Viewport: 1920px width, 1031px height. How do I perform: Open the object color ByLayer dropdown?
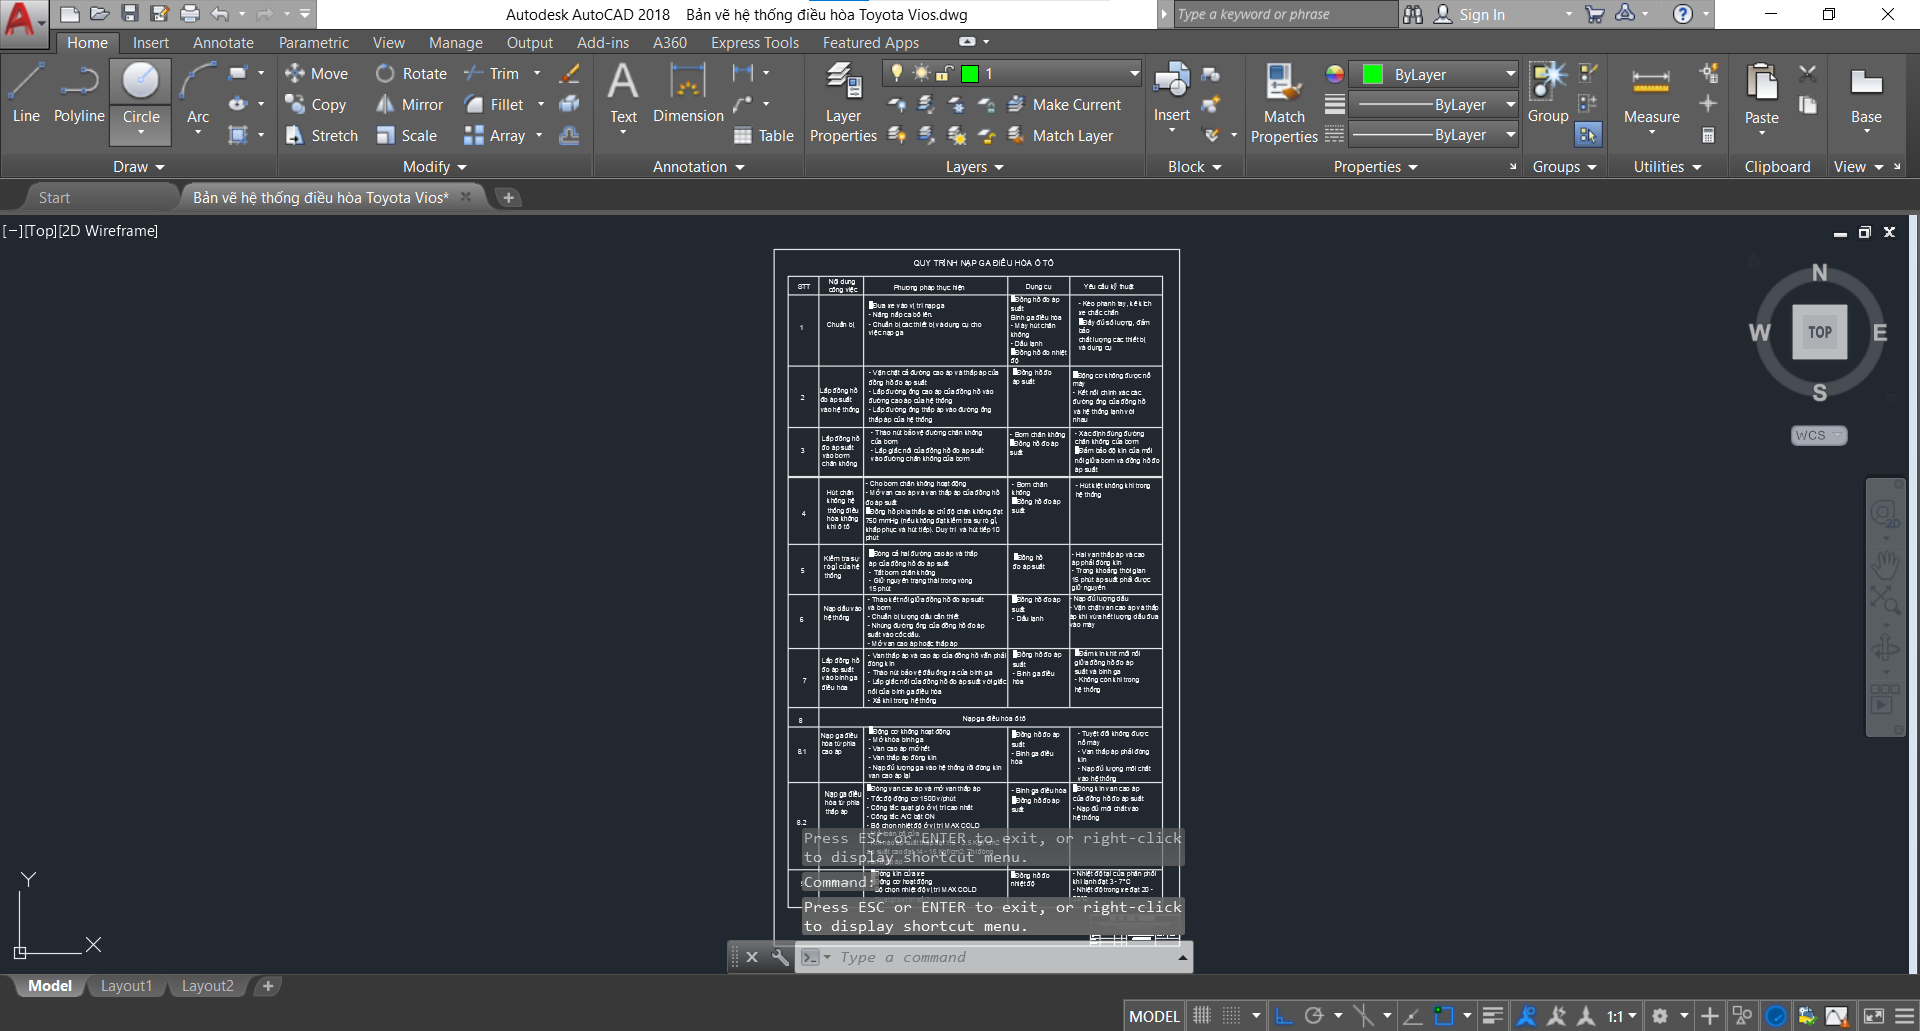1510,74
